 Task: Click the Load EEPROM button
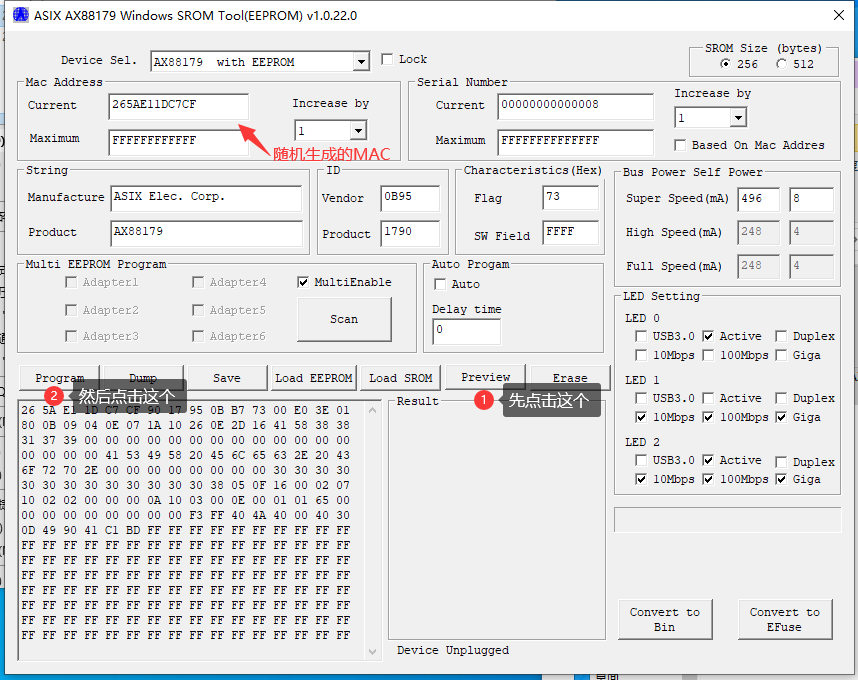coord(314,378)
